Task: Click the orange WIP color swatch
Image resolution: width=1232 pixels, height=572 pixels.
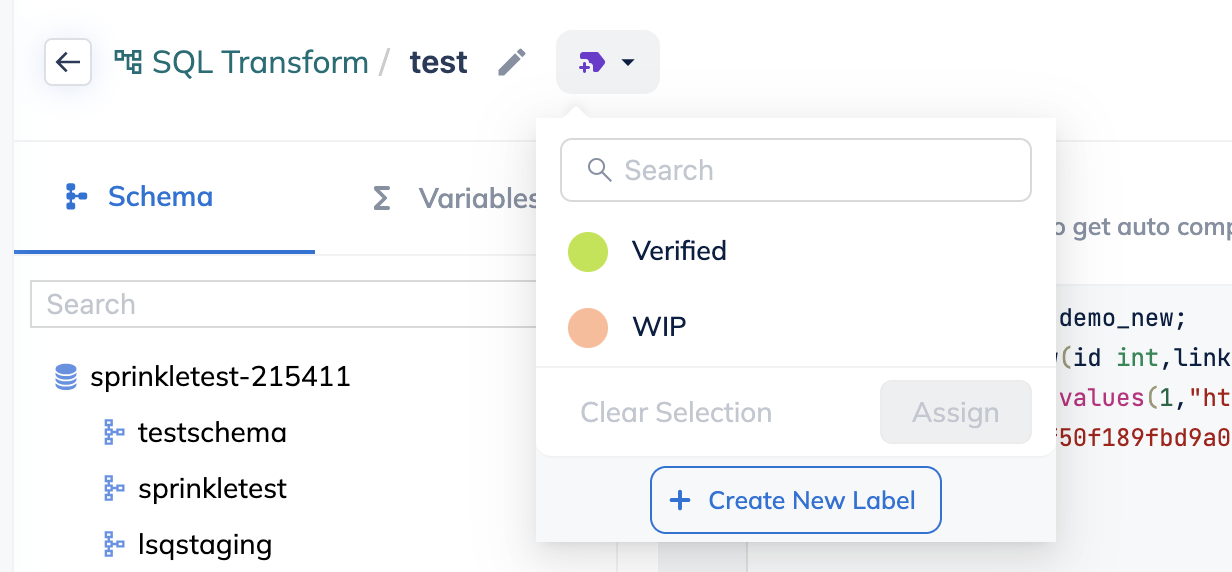Action: click(x=588, y=328)
